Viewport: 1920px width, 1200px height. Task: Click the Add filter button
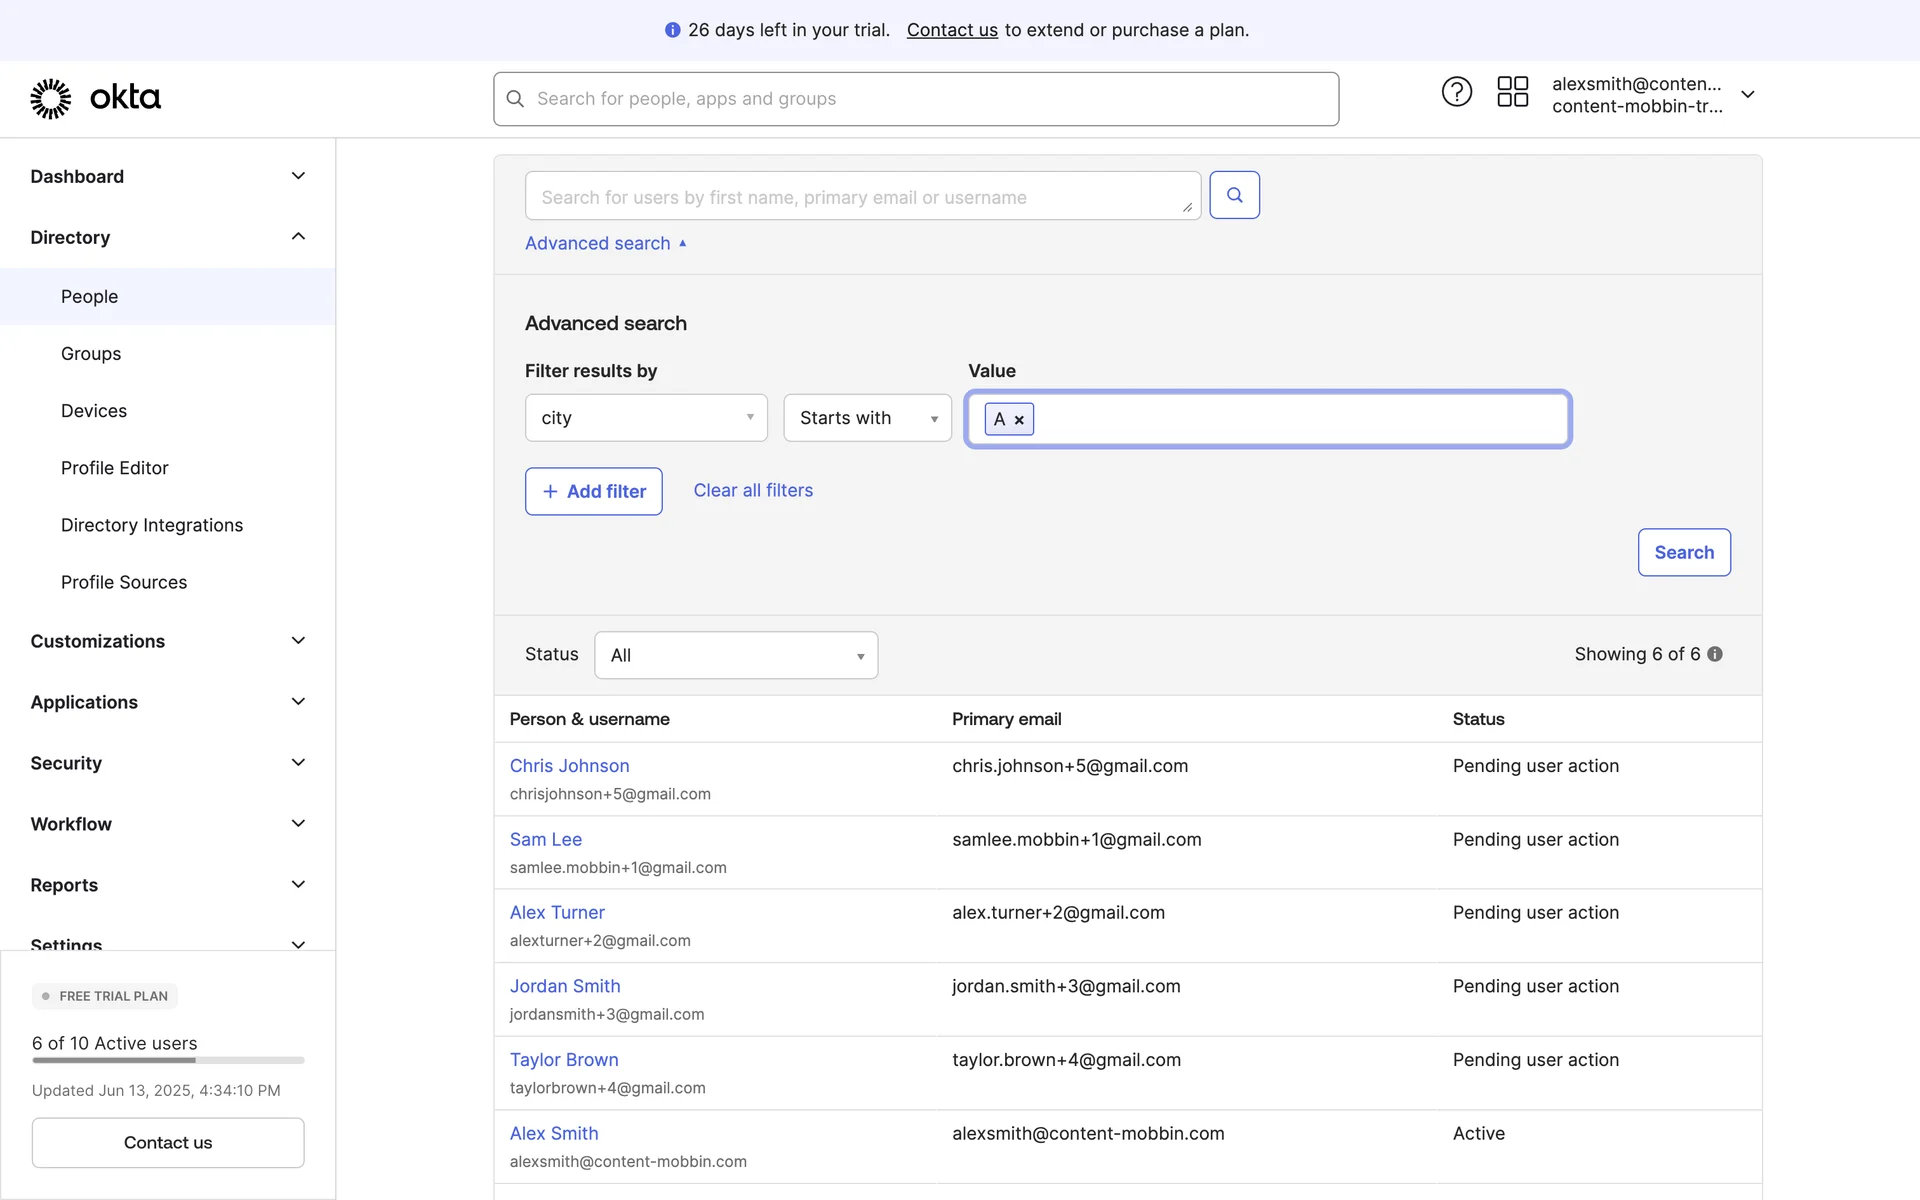[x=594, y=491]
